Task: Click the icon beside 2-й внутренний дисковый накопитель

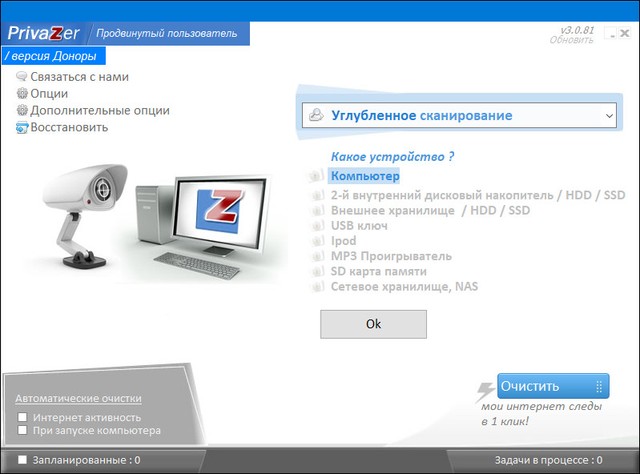Action: point(318,195)
